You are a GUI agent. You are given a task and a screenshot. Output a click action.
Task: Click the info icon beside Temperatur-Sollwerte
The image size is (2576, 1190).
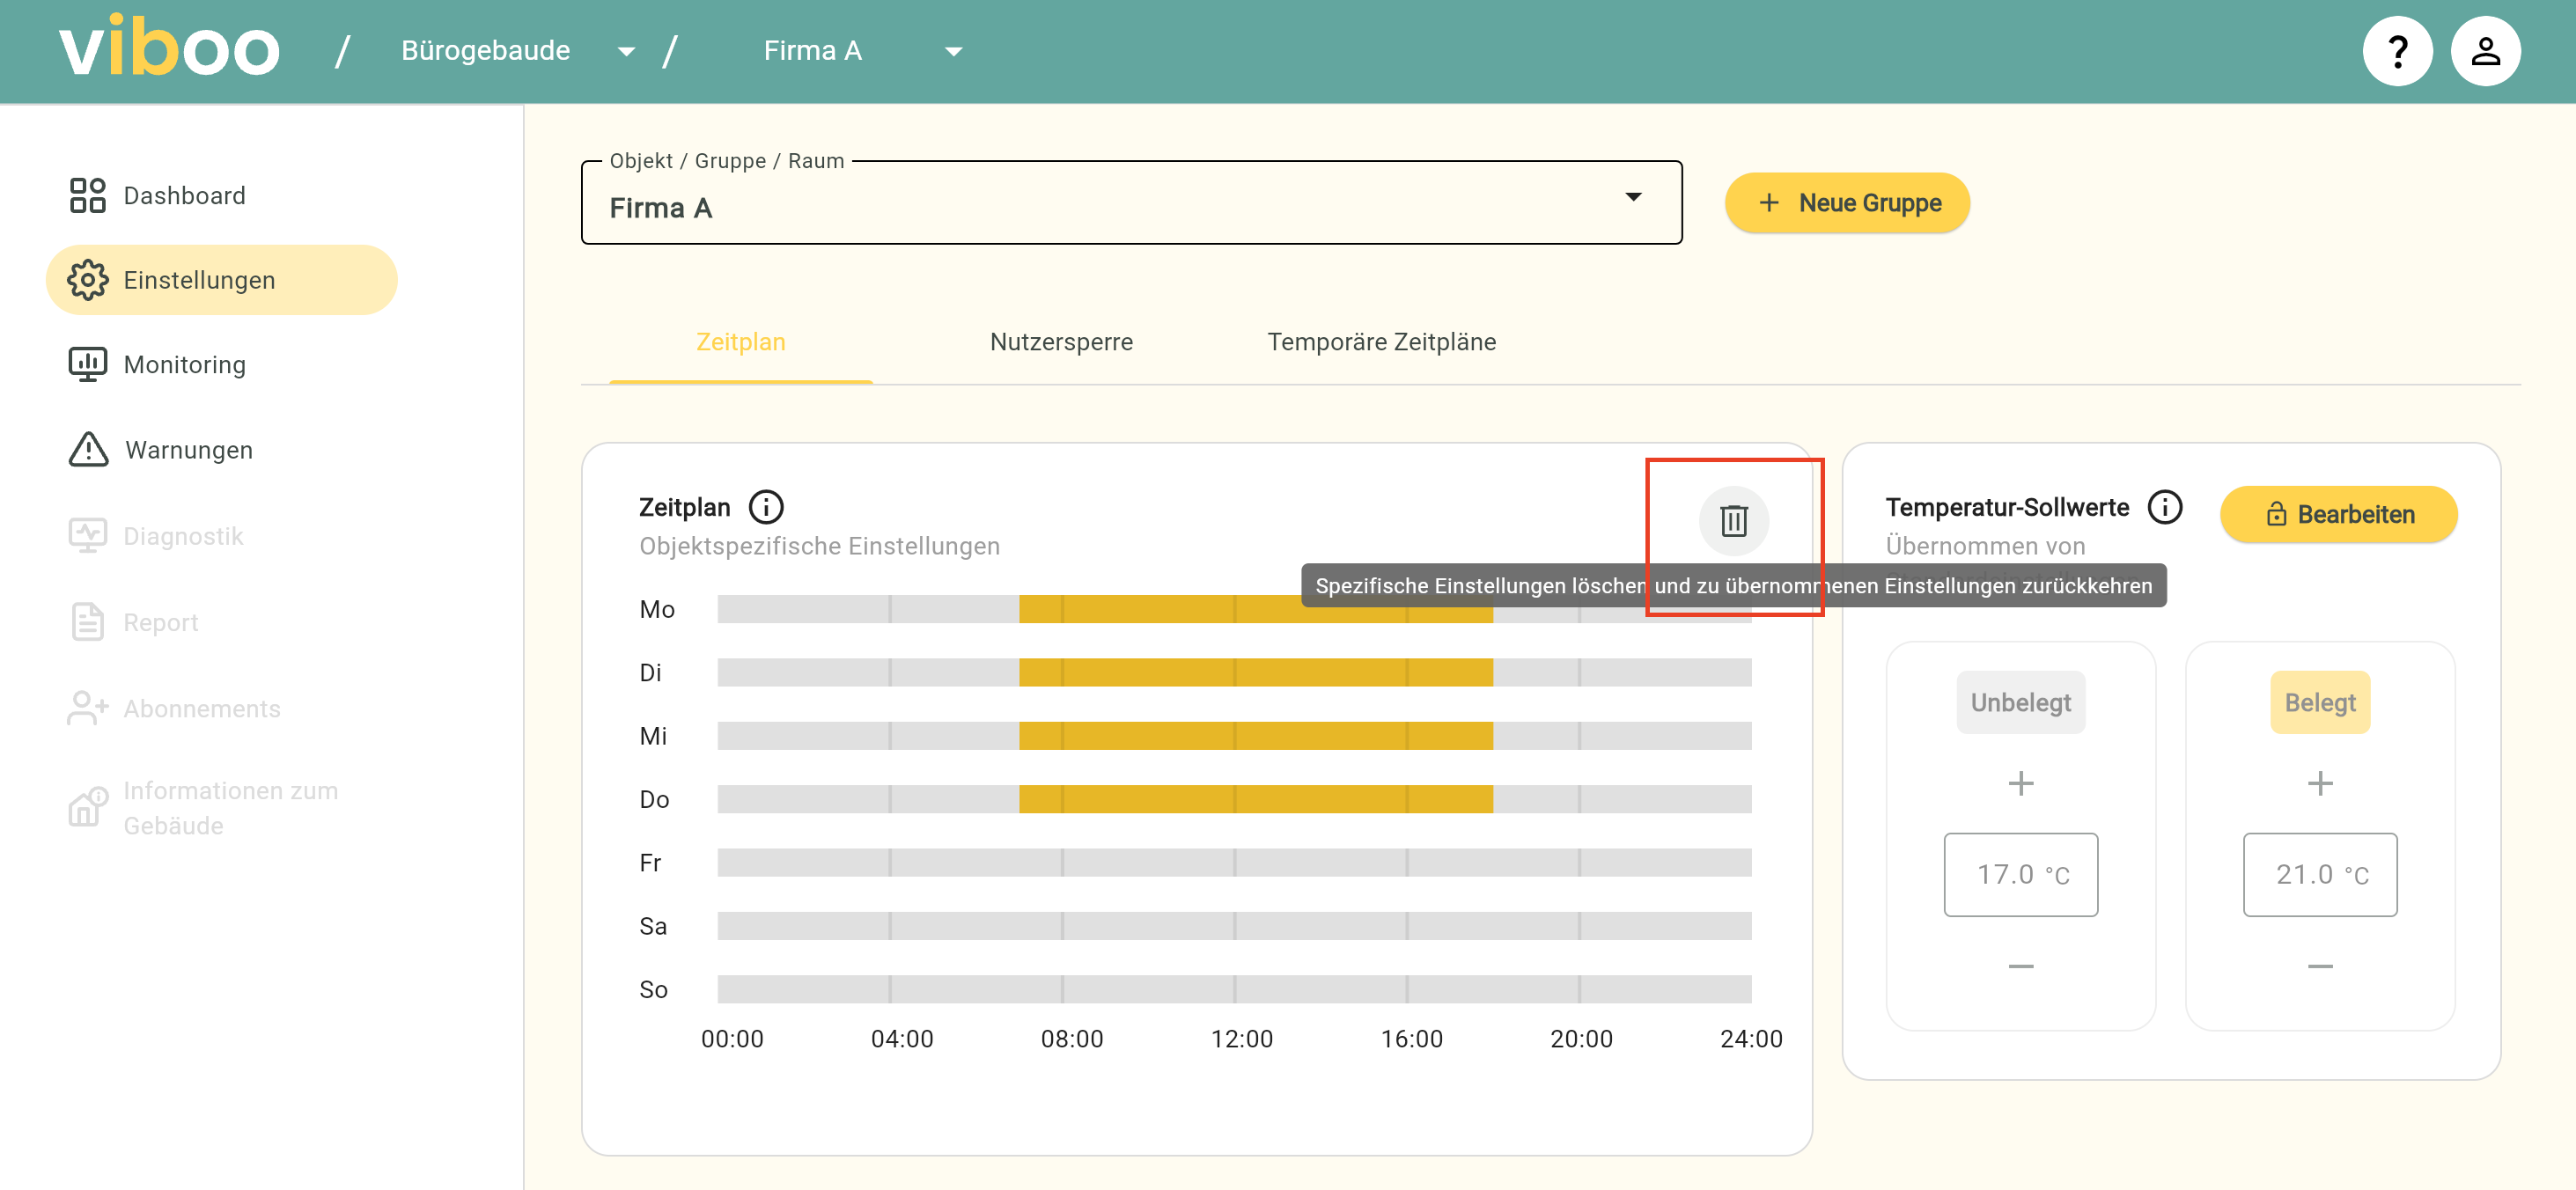2165,507
